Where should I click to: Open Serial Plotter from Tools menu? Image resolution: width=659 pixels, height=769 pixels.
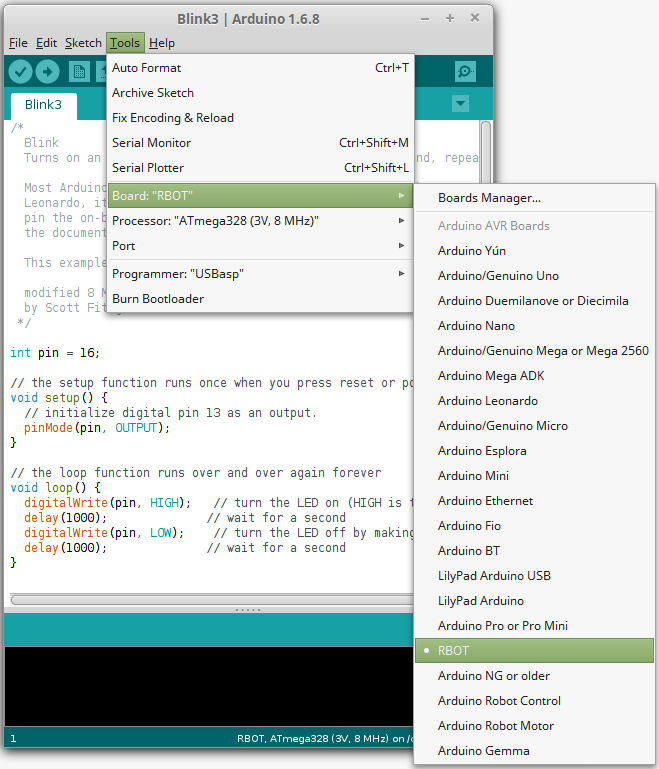tap(260, 168)
